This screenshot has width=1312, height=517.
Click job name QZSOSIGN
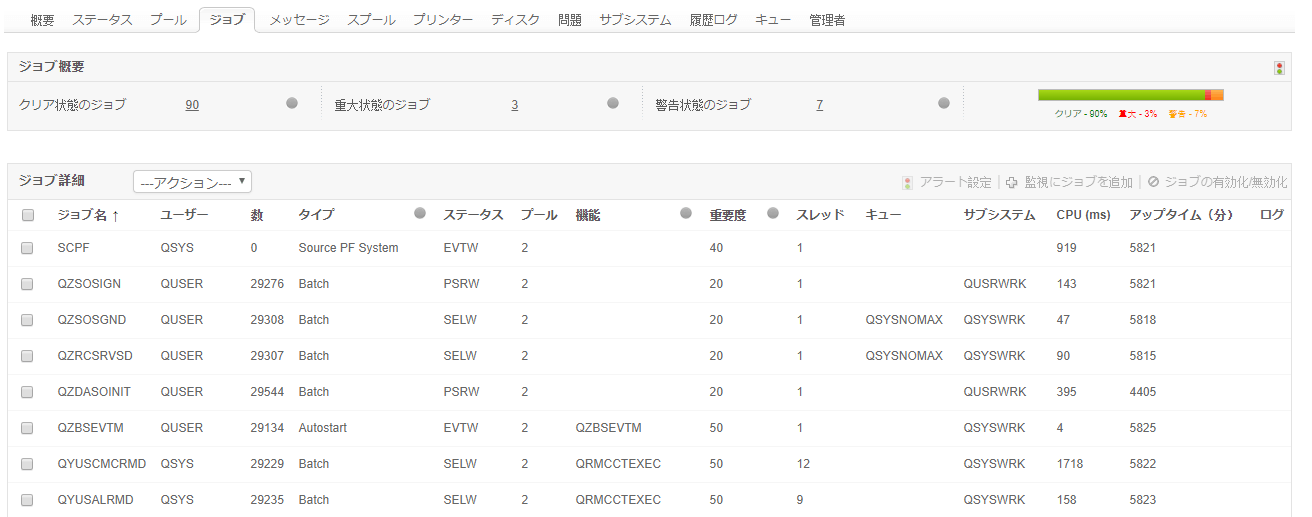point(89,284)
